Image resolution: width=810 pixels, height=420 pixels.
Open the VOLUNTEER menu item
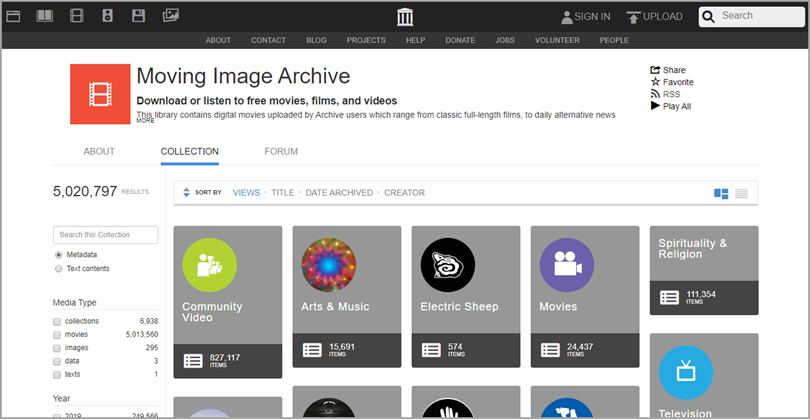click(557, 40)
